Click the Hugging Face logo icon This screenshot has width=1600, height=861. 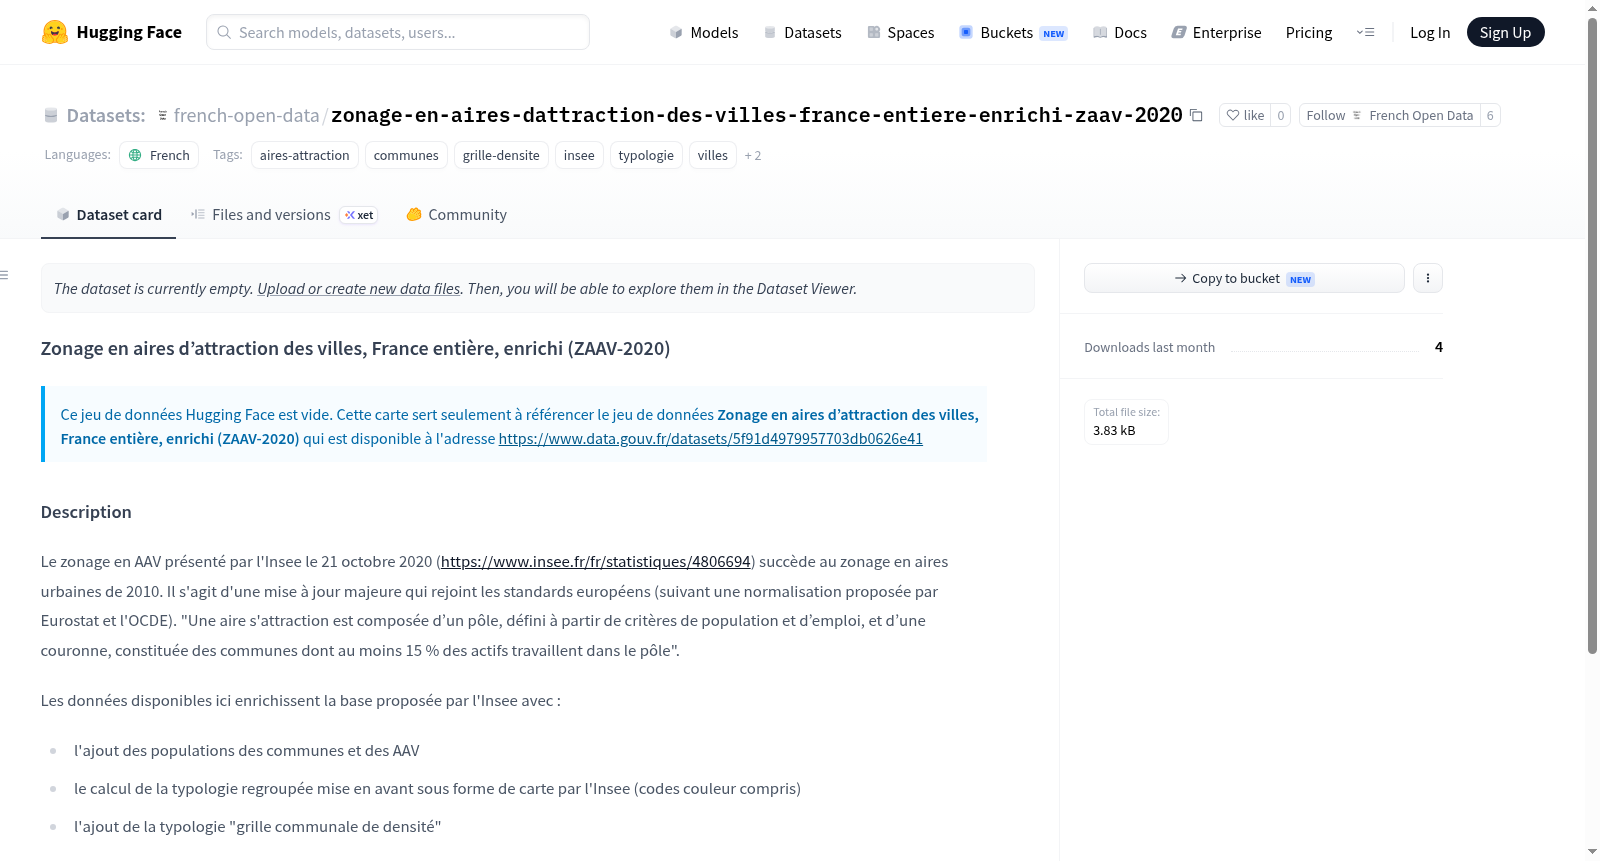click(x=55, y=32)
